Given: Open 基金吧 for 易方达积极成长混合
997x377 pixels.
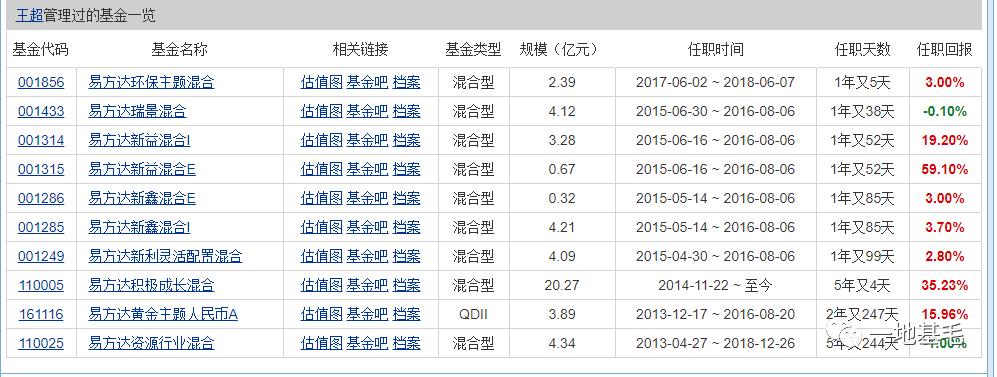Looking at the screenshot, I should coord(367,285).
